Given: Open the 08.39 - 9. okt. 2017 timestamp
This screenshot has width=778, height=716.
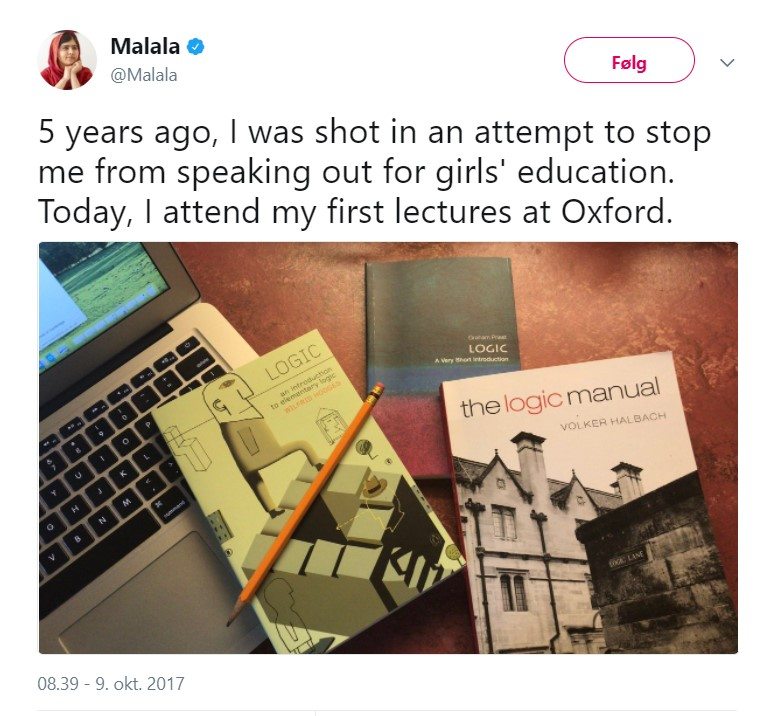Looking at the screenshot, I should pyautogui.click(x=111, y=685).
